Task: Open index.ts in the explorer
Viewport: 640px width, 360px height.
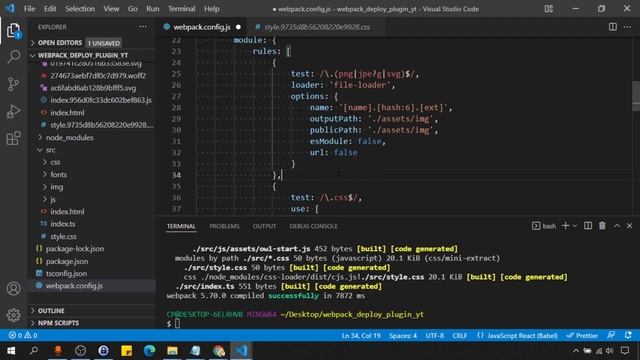Action: (x=63, y=224)
